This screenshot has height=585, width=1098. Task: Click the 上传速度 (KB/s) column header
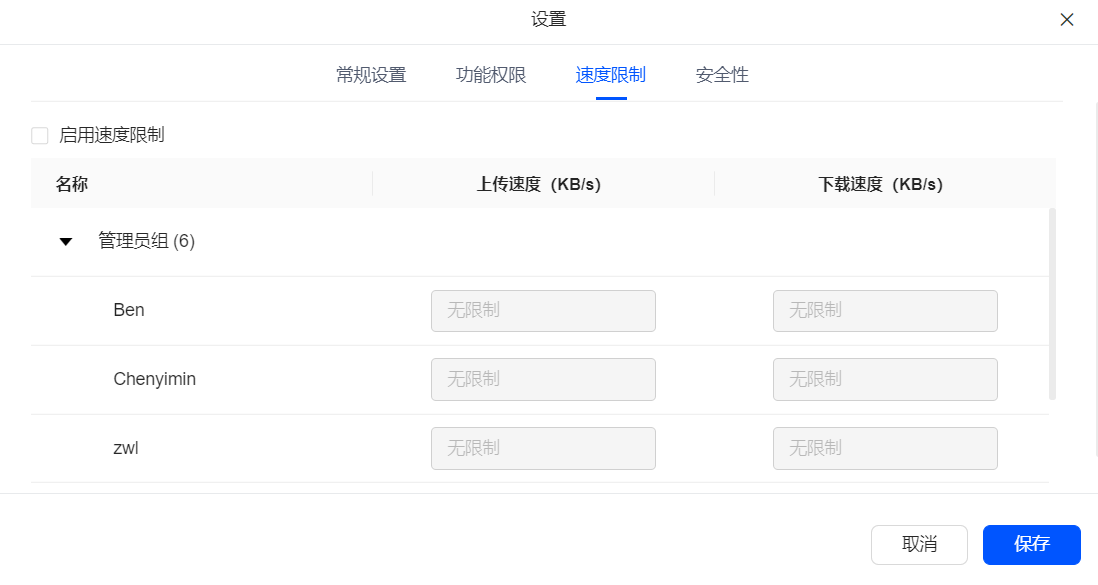(x=538, y=184)
